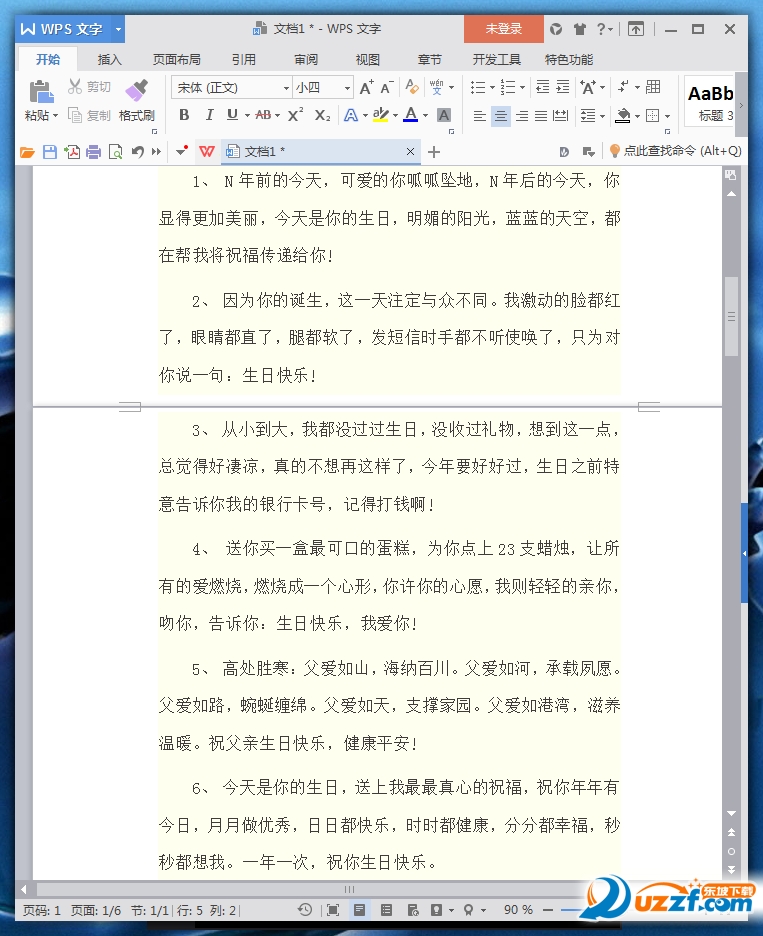Viewport: 763px width, 936px height.
Task: Click the 未登录 login button
Action: pos(503,29)
